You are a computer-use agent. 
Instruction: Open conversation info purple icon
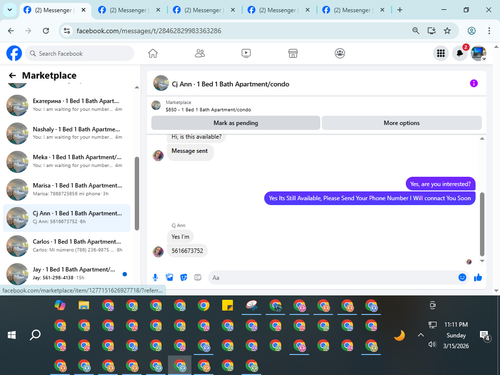(x=474, y=83)
